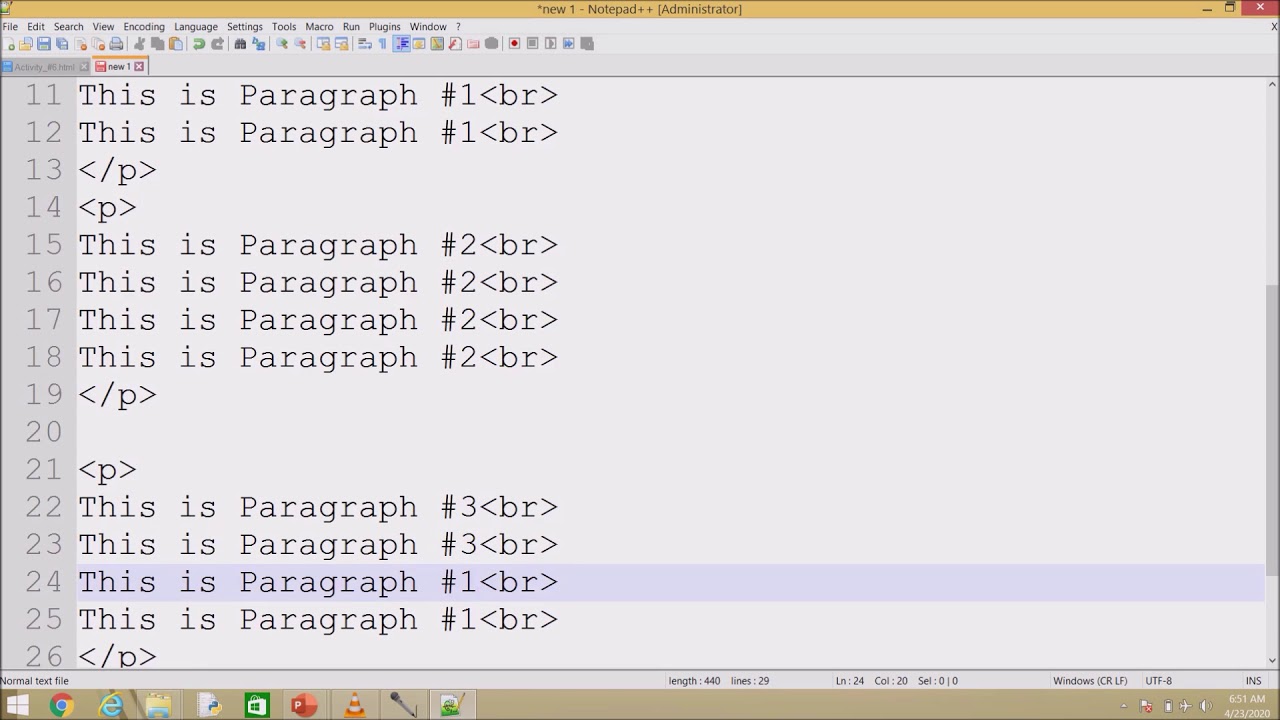Click the Open file toolbar icon
Image resolution: width=1280 pixels, height=720 pixels.
click(26, 44)
